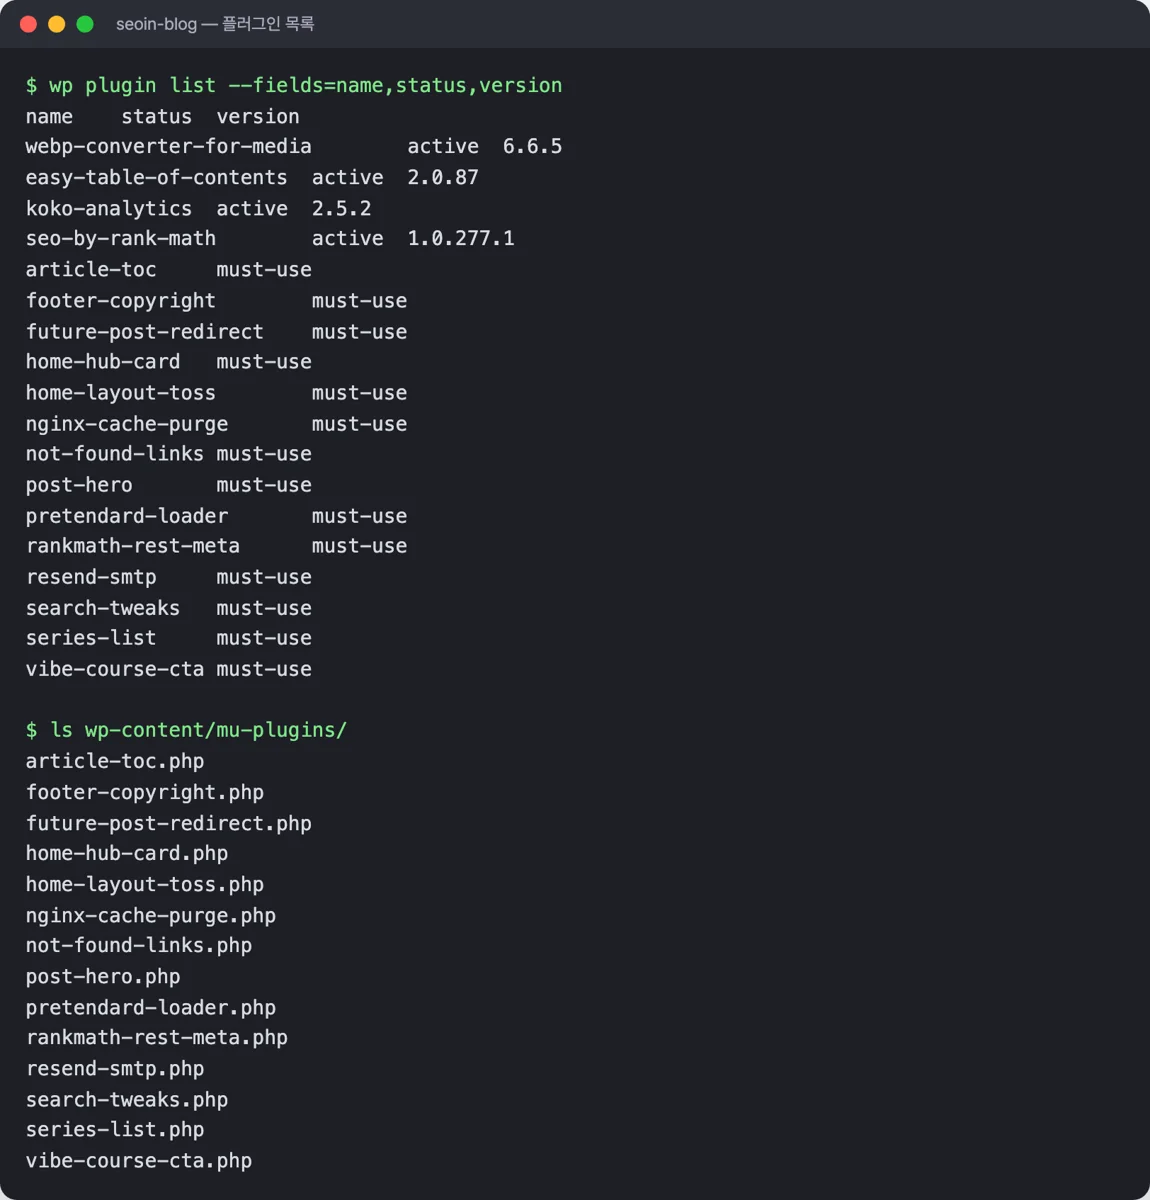The image size is (1150, 1200).
Task: Click file name 'rankmath-rest-meta.php'
Action: [x=157, y=1038]
